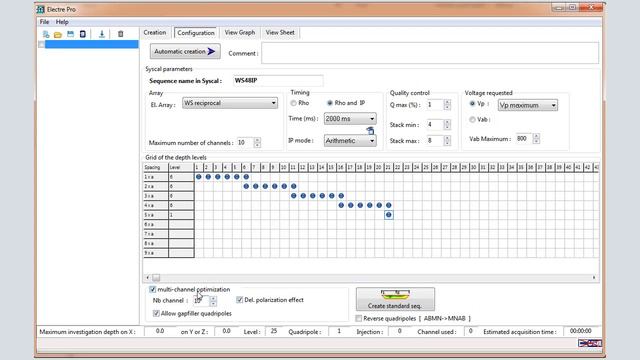Tick the checkbox beside highlighted tree row

pyautogui.click(x=41, y=44)
